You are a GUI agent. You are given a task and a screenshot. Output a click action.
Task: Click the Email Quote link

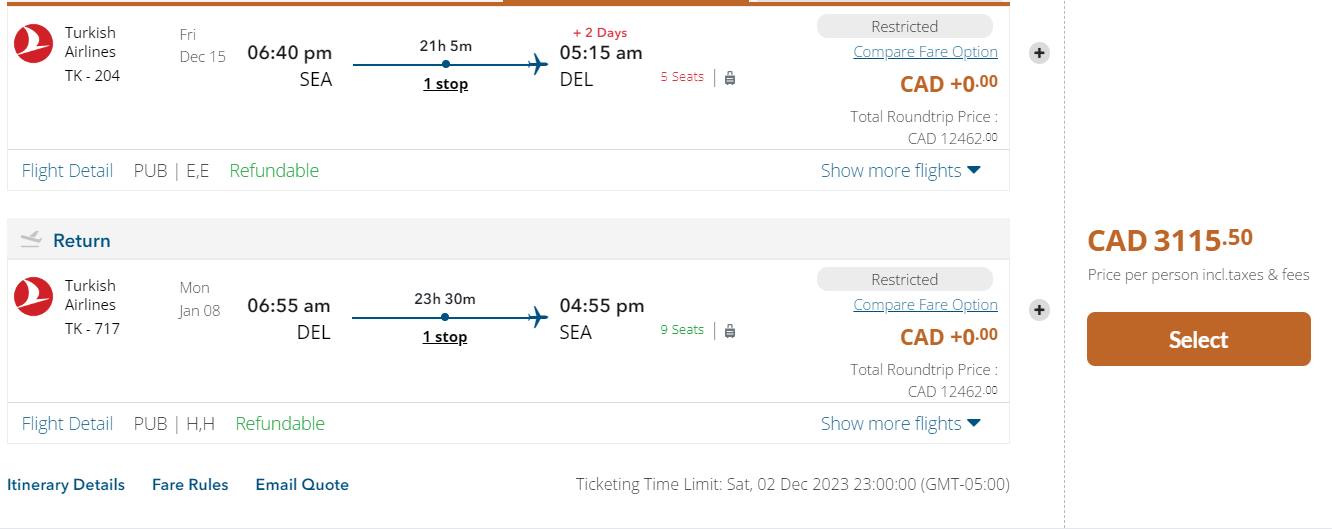pyautogui.click(x=302, y=485)
